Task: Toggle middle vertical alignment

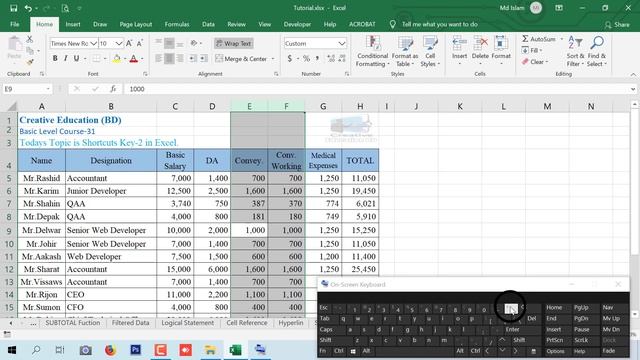Action: [169, 43]
